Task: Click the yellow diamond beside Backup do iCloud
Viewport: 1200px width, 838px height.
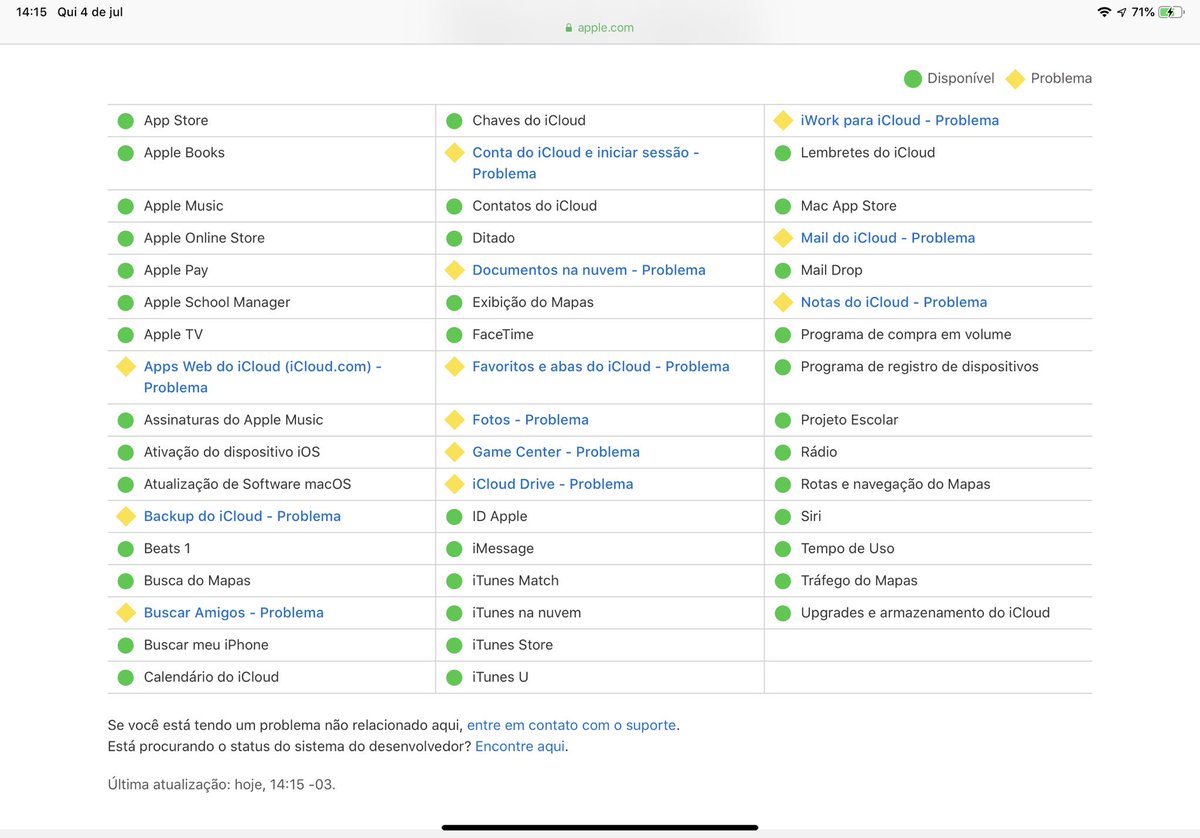Action: coord(125,516)
